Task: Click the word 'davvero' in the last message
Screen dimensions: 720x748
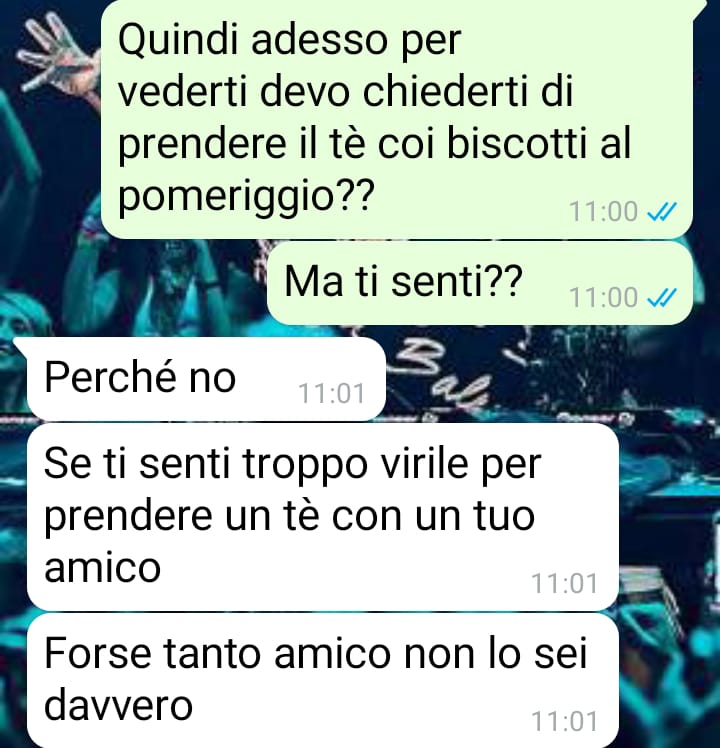Action: (118, 706)
